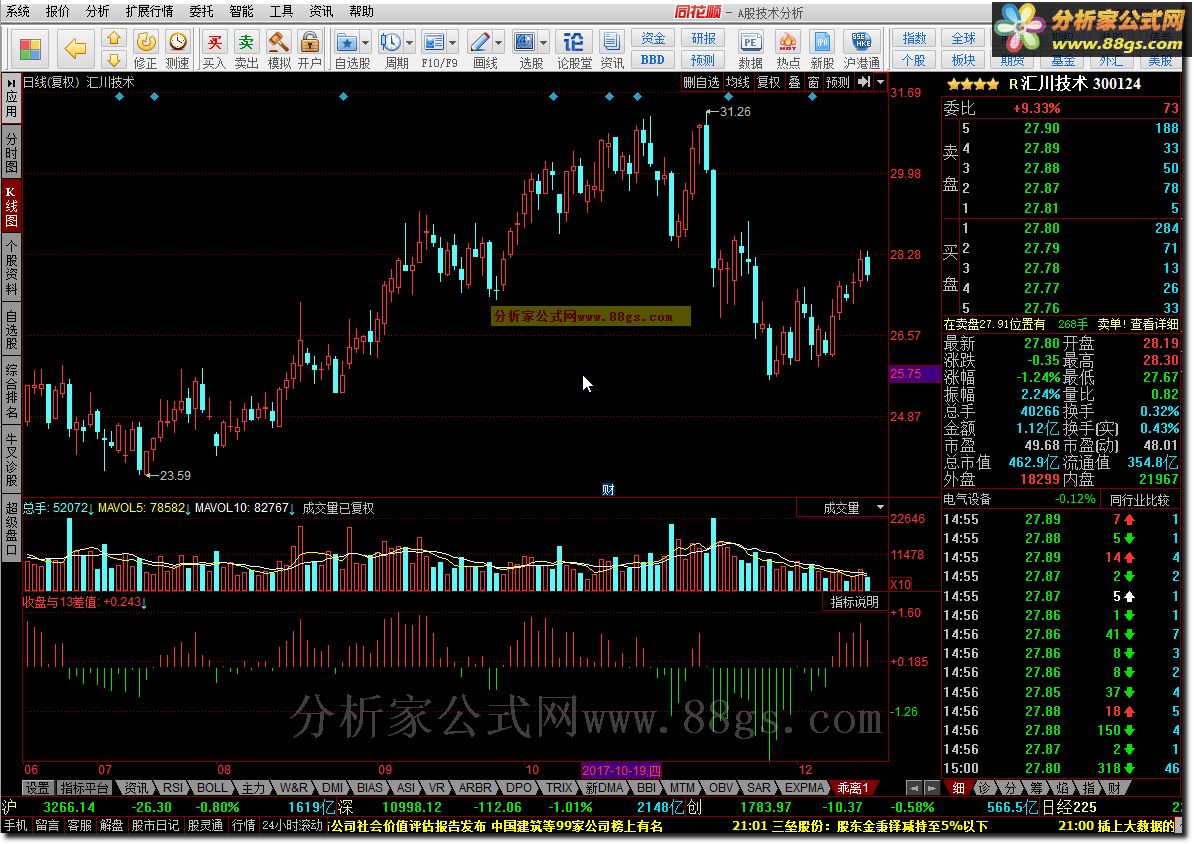
Task: Click the 卖出 sell icon
Action: coord(246,41)
